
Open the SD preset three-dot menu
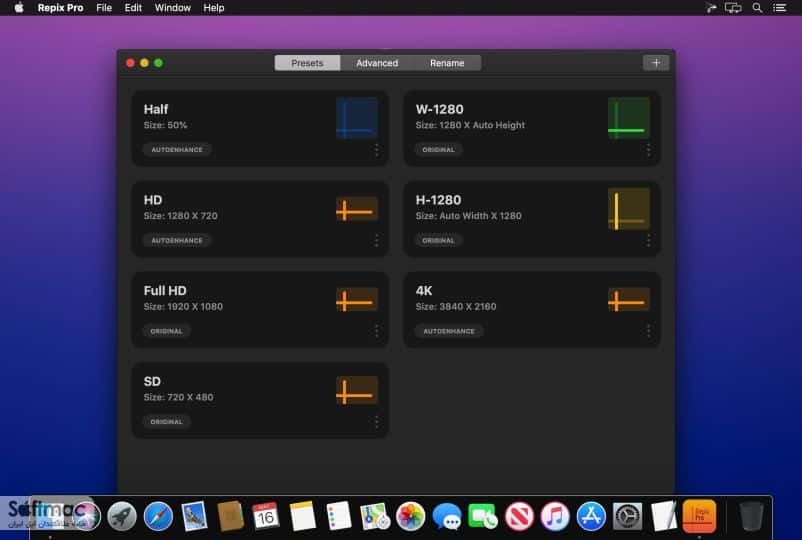[376, 422]
